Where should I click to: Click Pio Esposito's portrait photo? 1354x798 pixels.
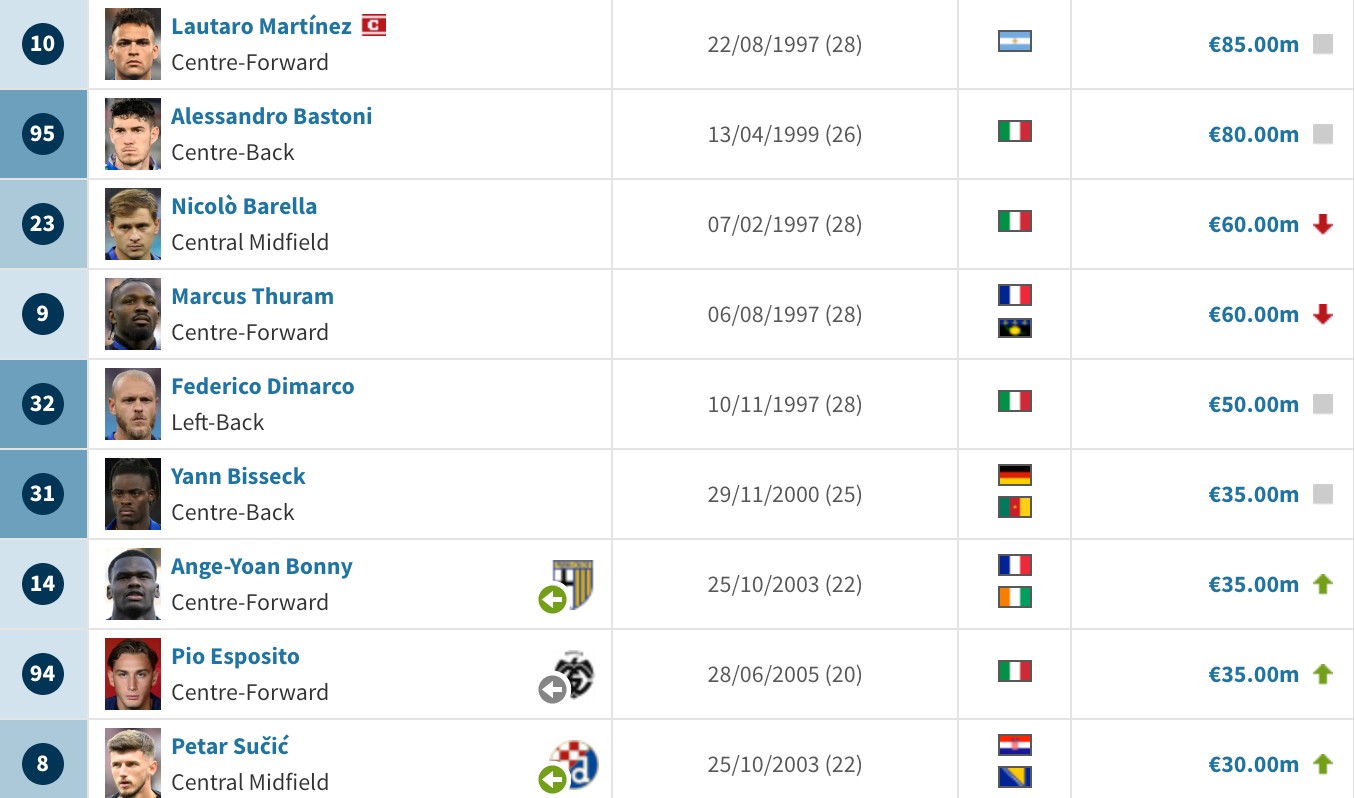(133, 674)
